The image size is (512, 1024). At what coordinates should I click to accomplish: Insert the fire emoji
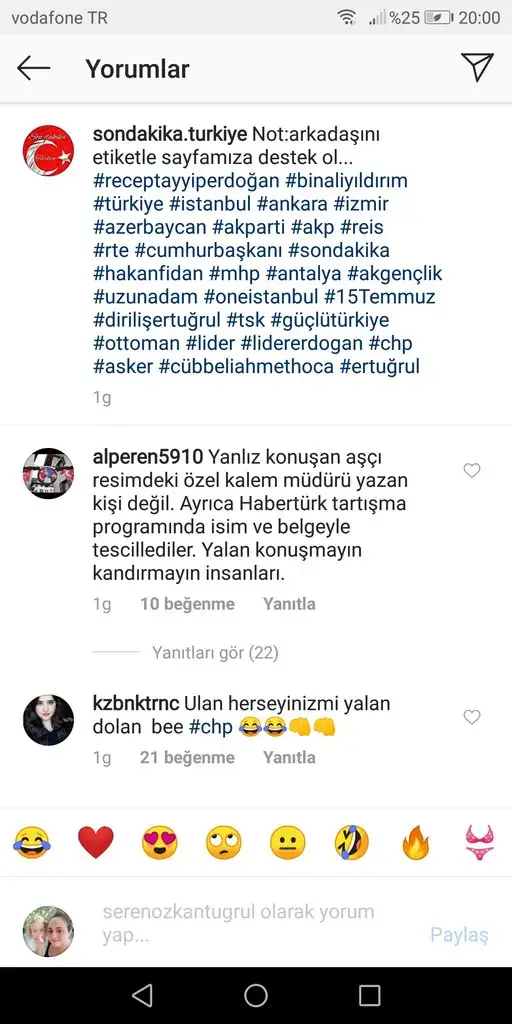click(x=415, y=842)
